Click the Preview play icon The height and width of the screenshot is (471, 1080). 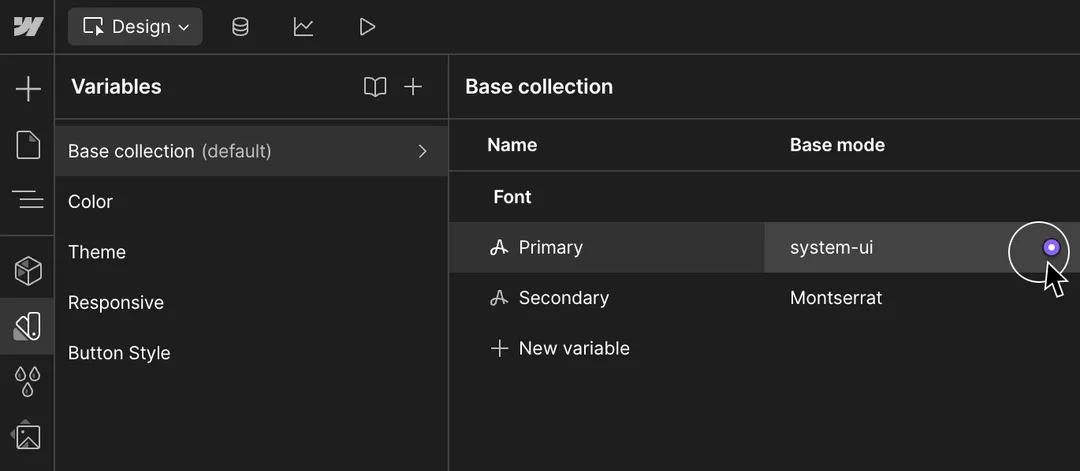[367, 27]
